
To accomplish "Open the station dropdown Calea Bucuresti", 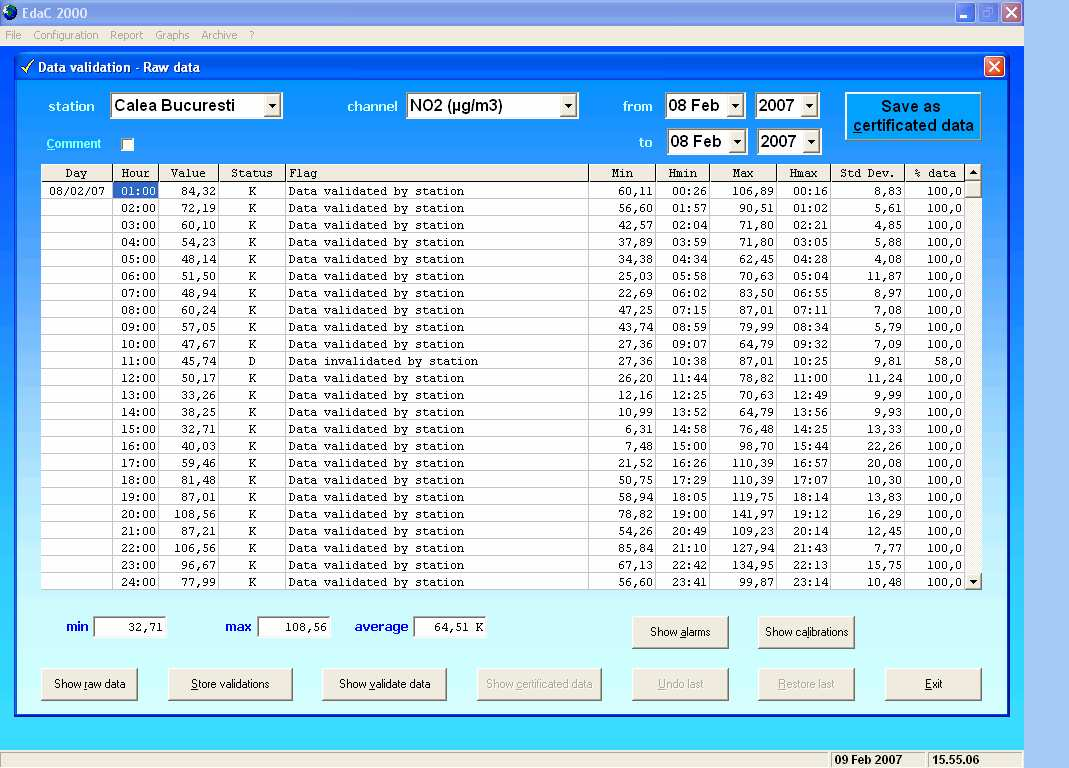I will click(x=272, y=106).
